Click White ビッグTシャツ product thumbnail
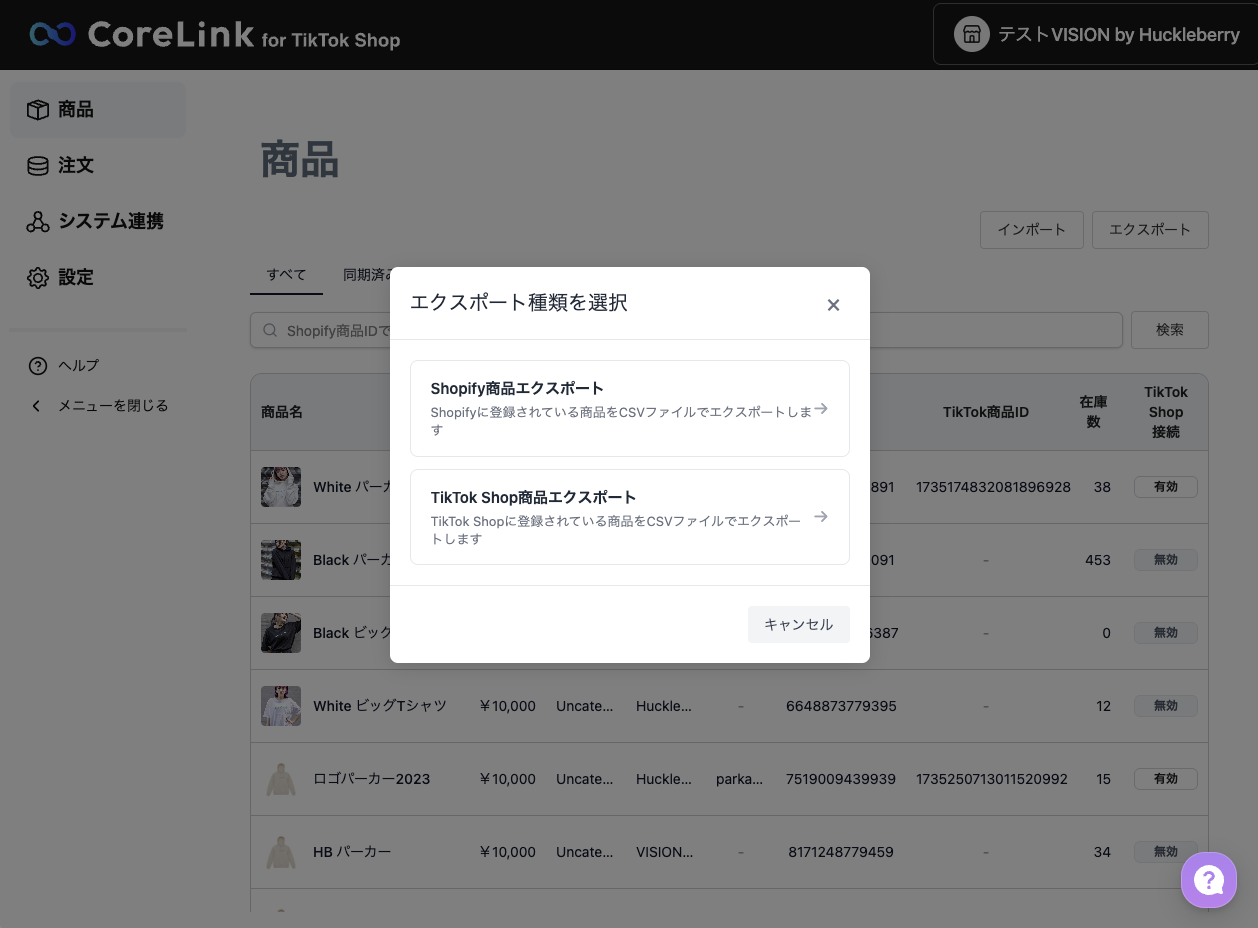The height and width of the screenshot is (928, 1258). click(281, 706)
